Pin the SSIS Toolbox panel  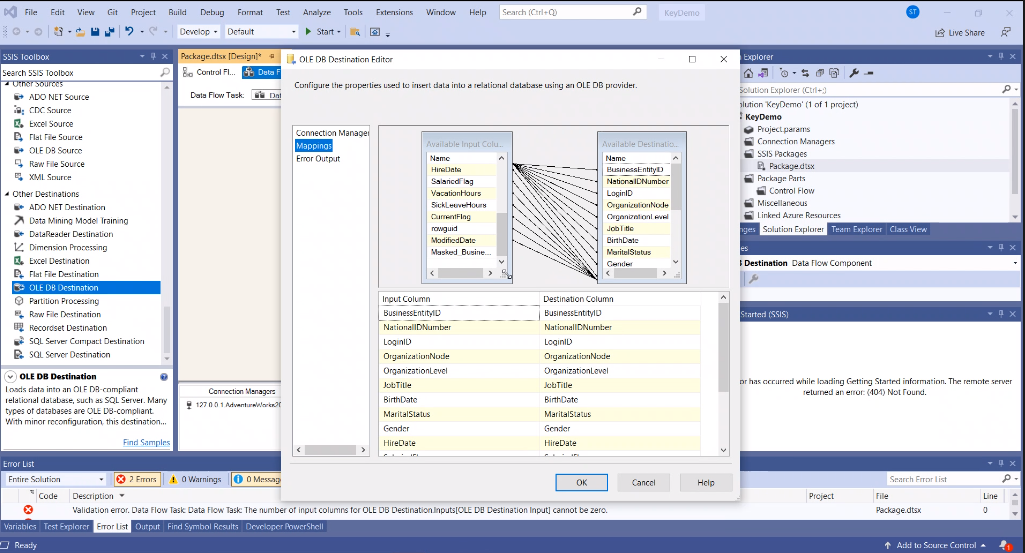153,57
